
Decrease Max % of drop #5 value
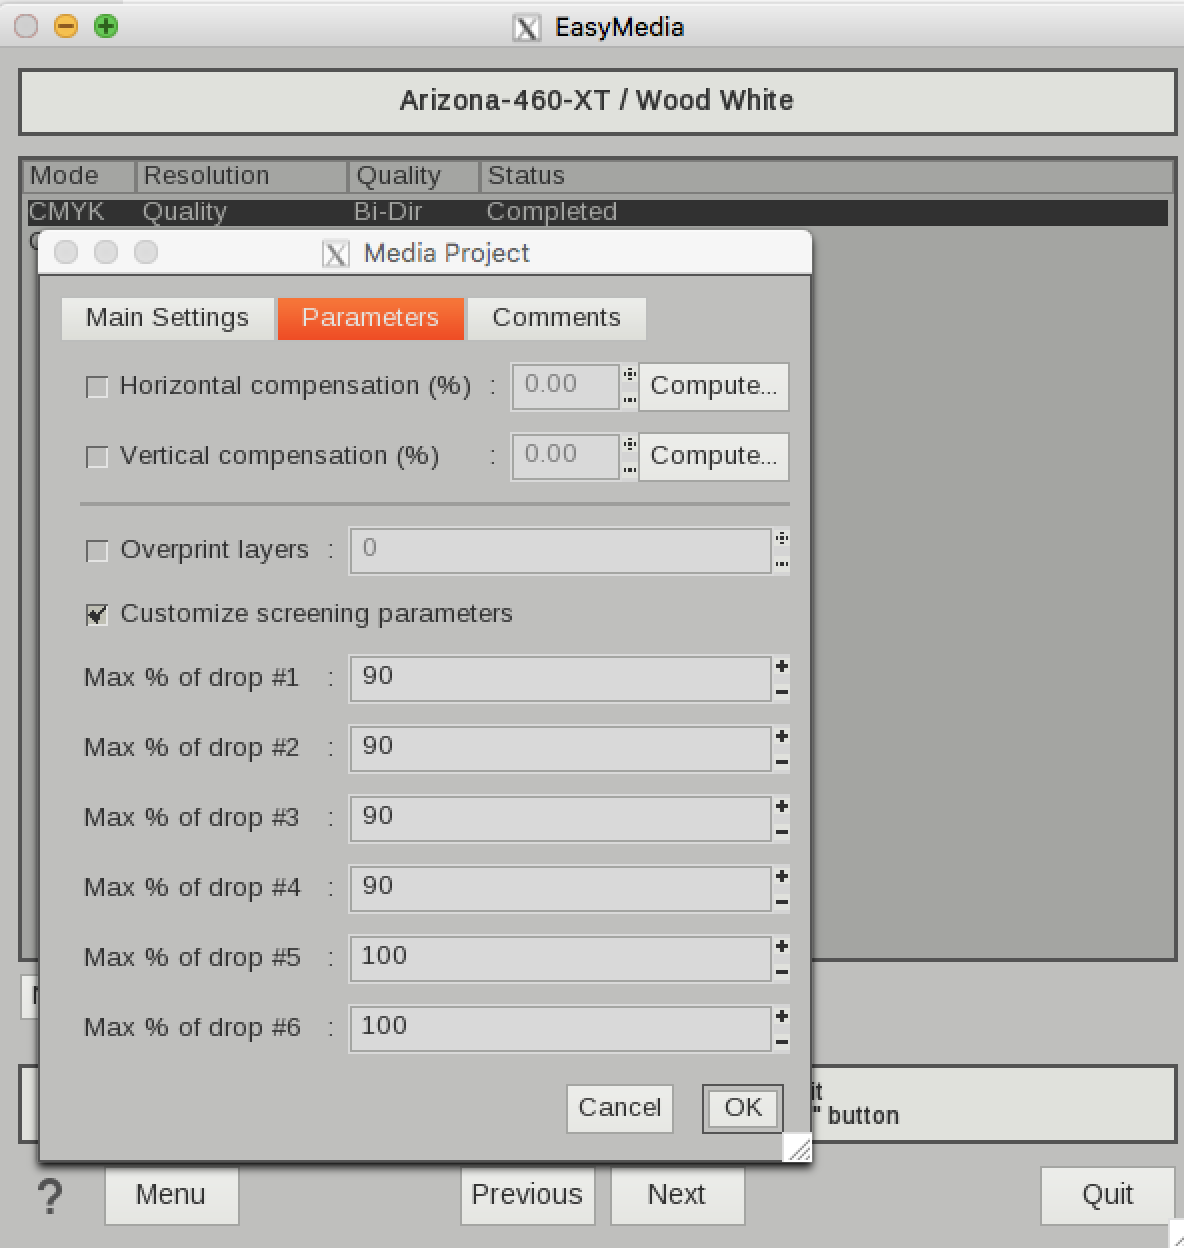pyautogui.click(x=782, y=972)
